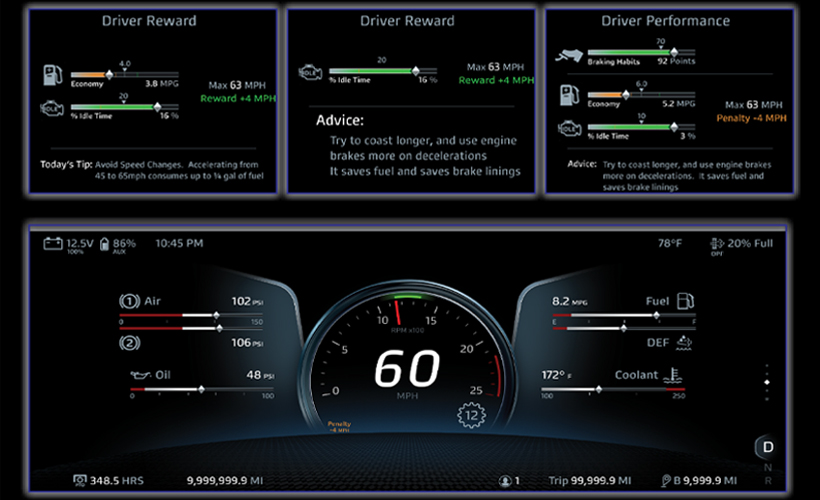Click the 3.8 MPG economy value
820x500 pixels.
coord(162,84)
